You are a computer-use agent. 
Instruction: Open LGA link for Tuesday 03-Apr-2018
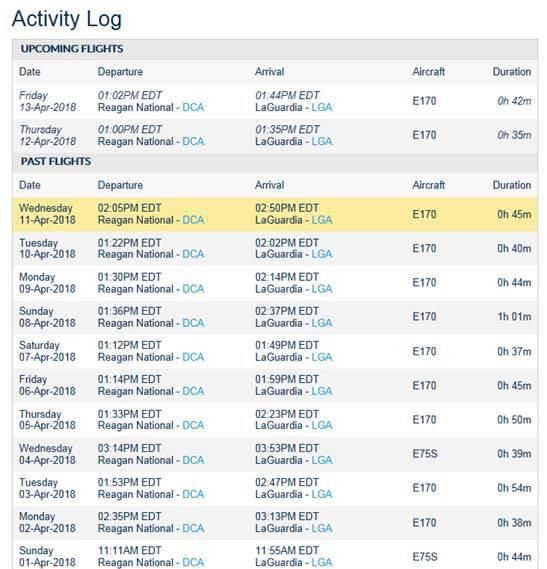click(322, 494)
